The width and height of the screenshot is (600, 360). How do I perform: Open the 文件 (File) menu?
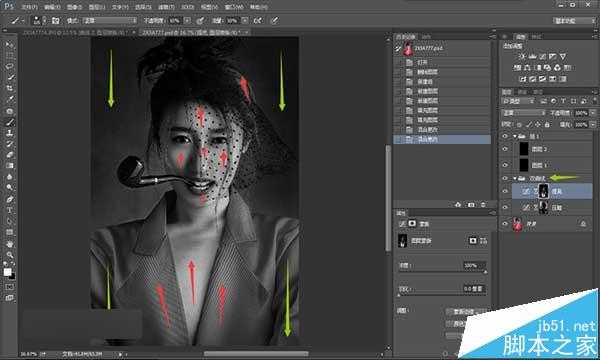click(29, 7)
